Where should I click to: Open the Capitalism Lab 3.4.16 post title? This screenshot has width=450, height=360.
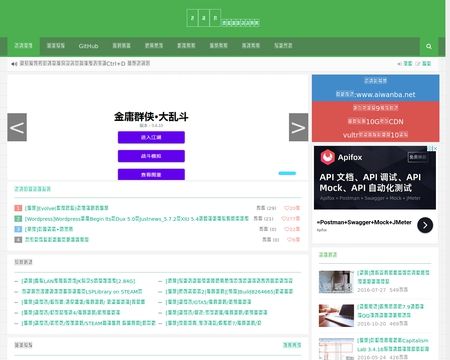pos(393,345)
